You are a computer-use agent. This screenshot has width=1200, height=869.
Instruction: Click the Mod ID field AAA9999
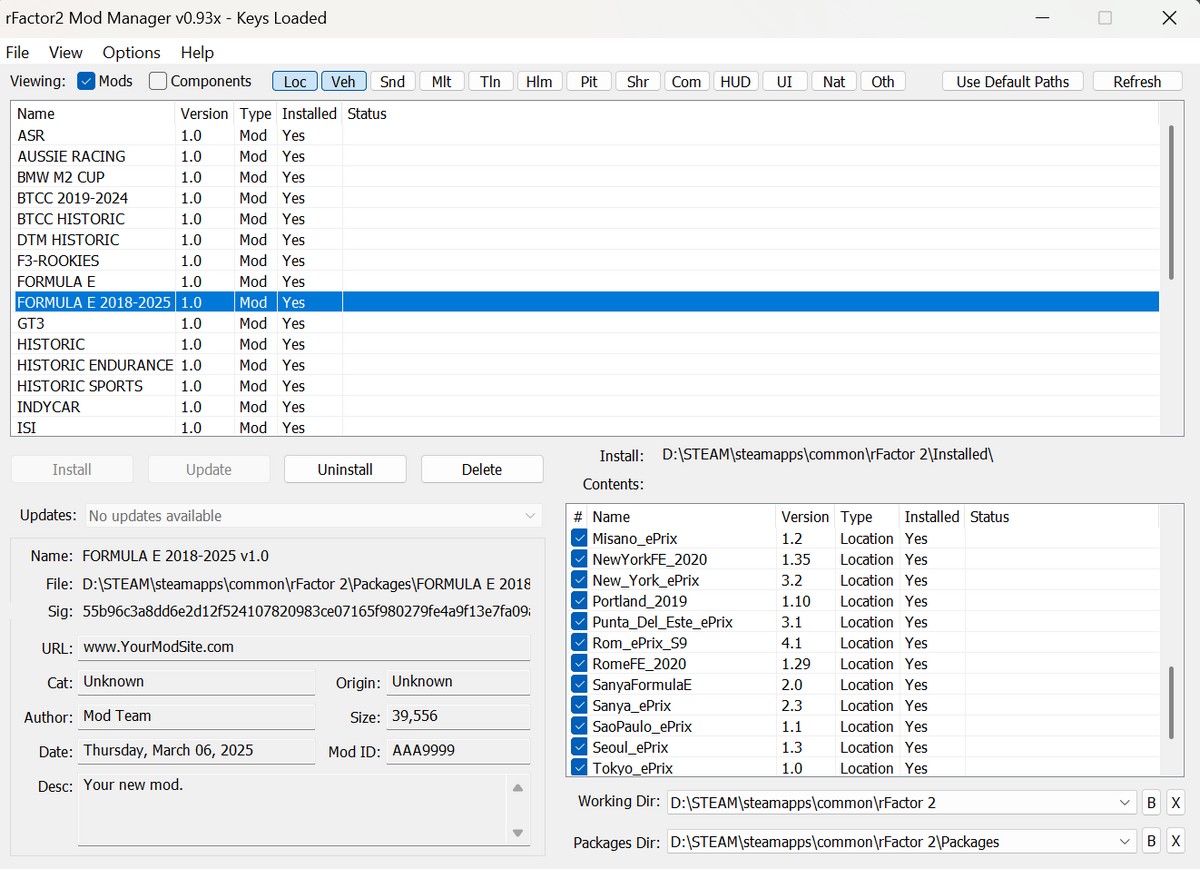(458, 750)
